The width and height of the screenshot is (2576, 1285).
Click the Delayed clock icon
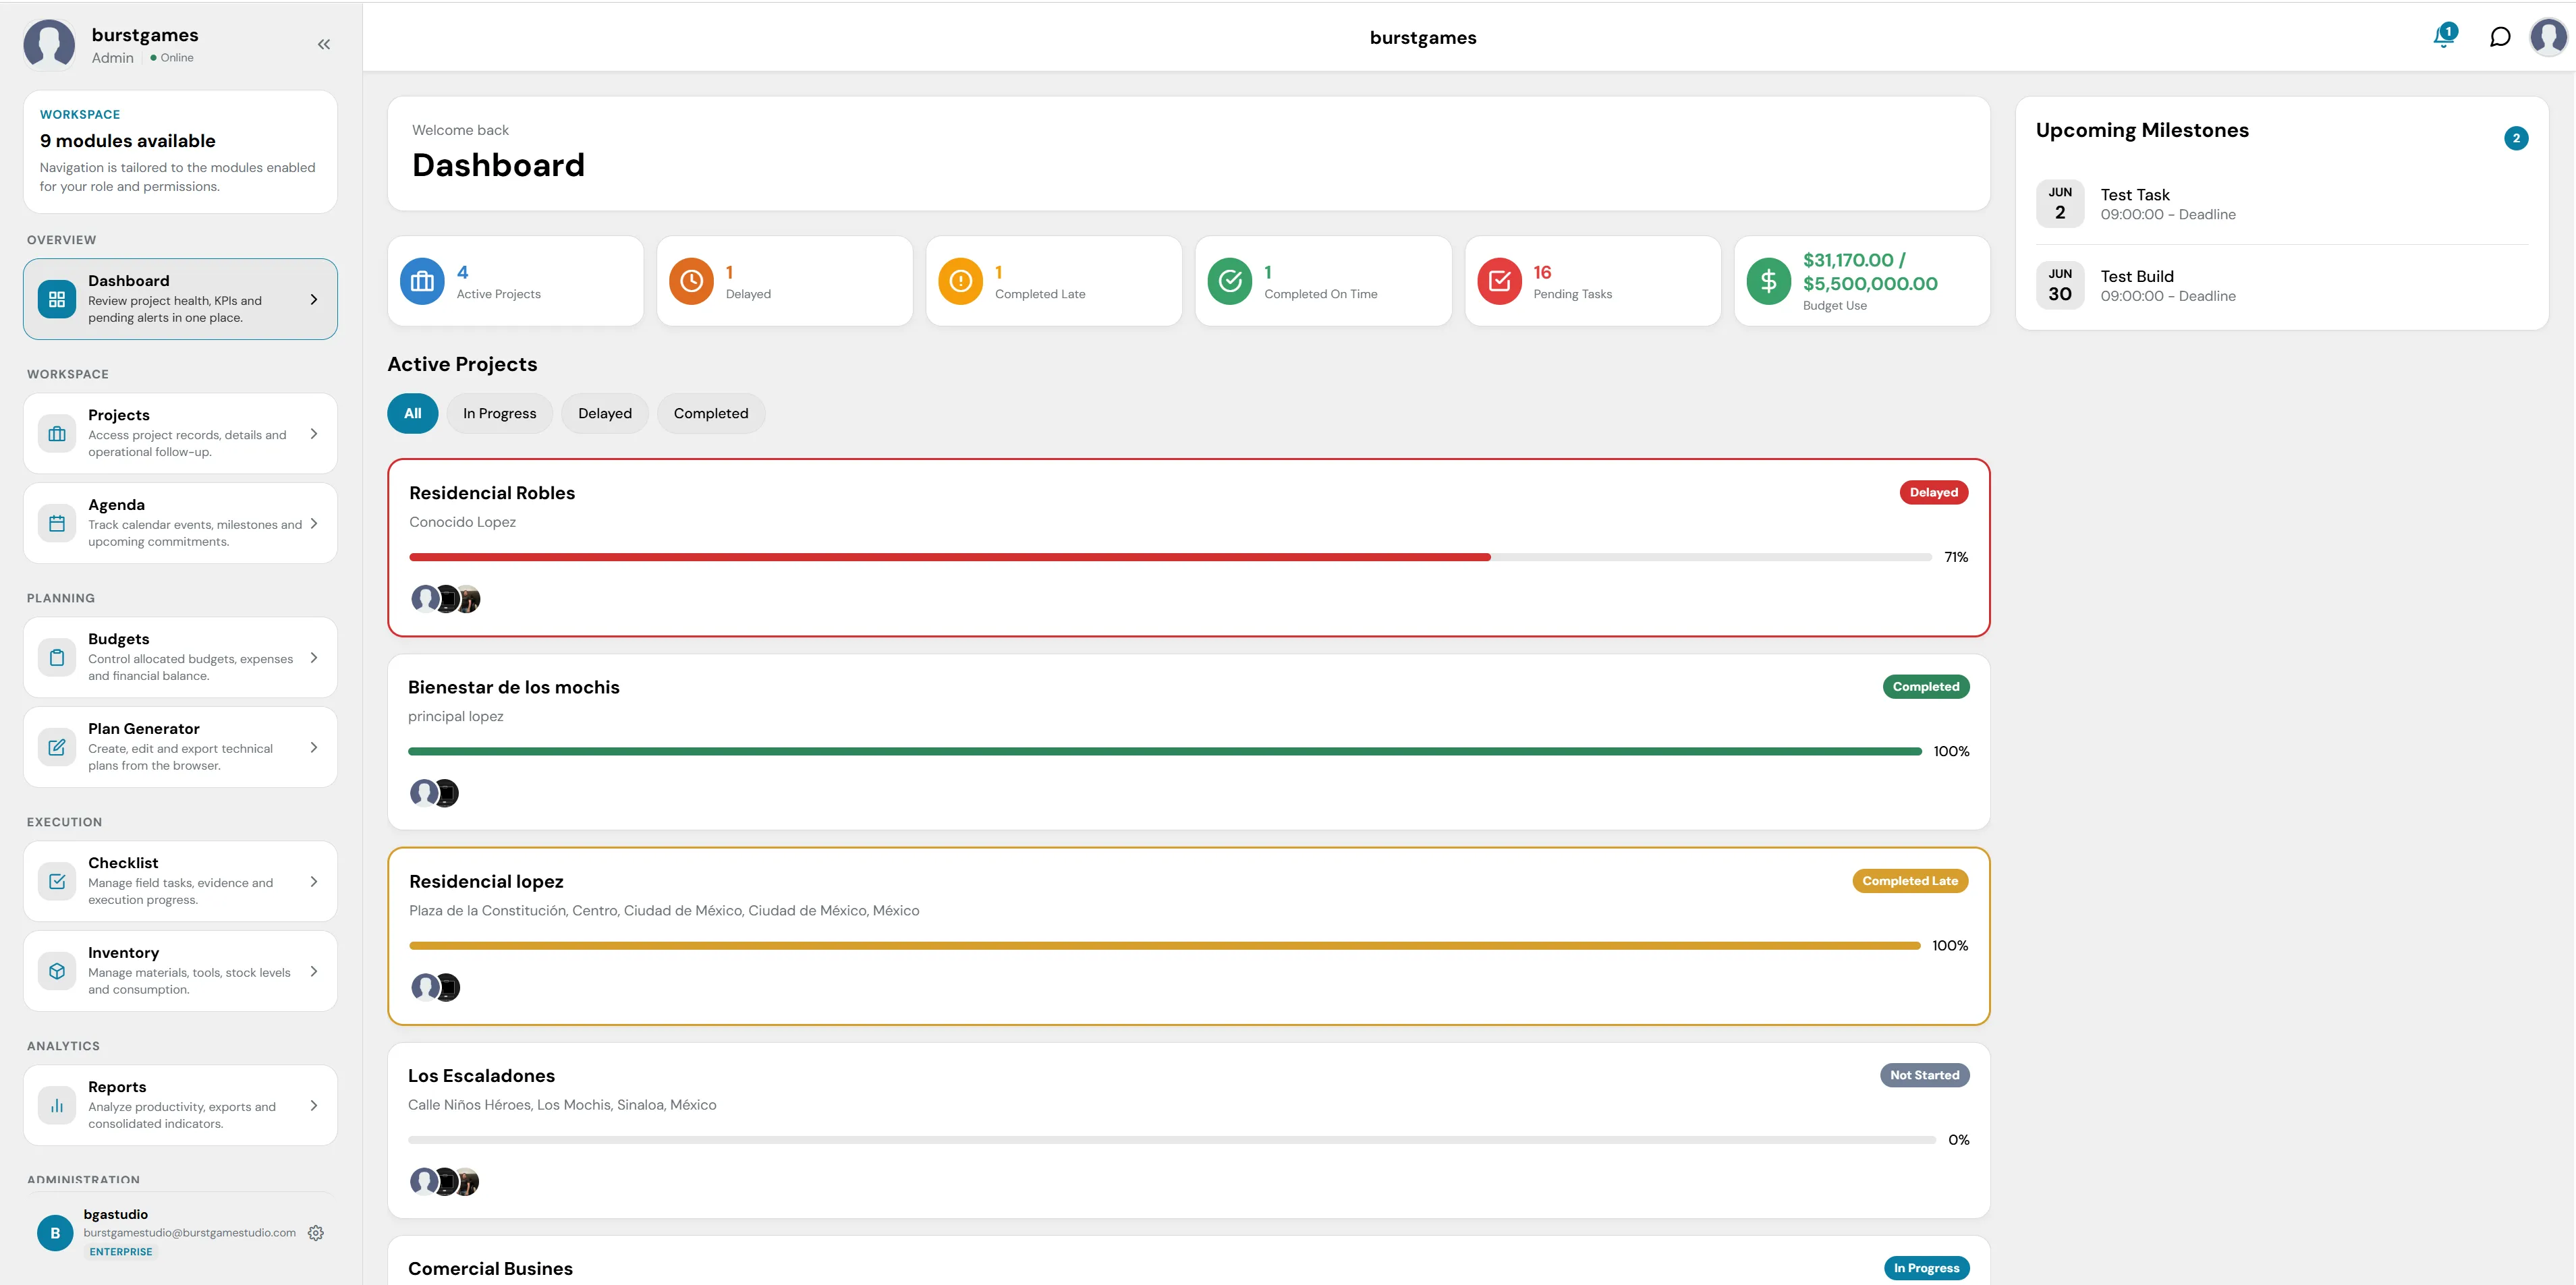(x=691, y=281)
